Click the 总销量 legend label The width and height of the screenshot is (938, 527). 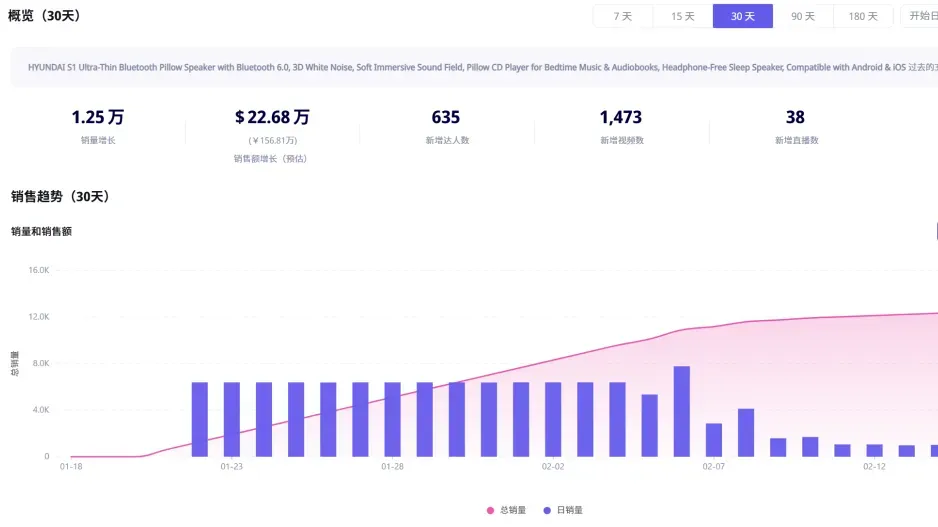click(x=513, y=510)
